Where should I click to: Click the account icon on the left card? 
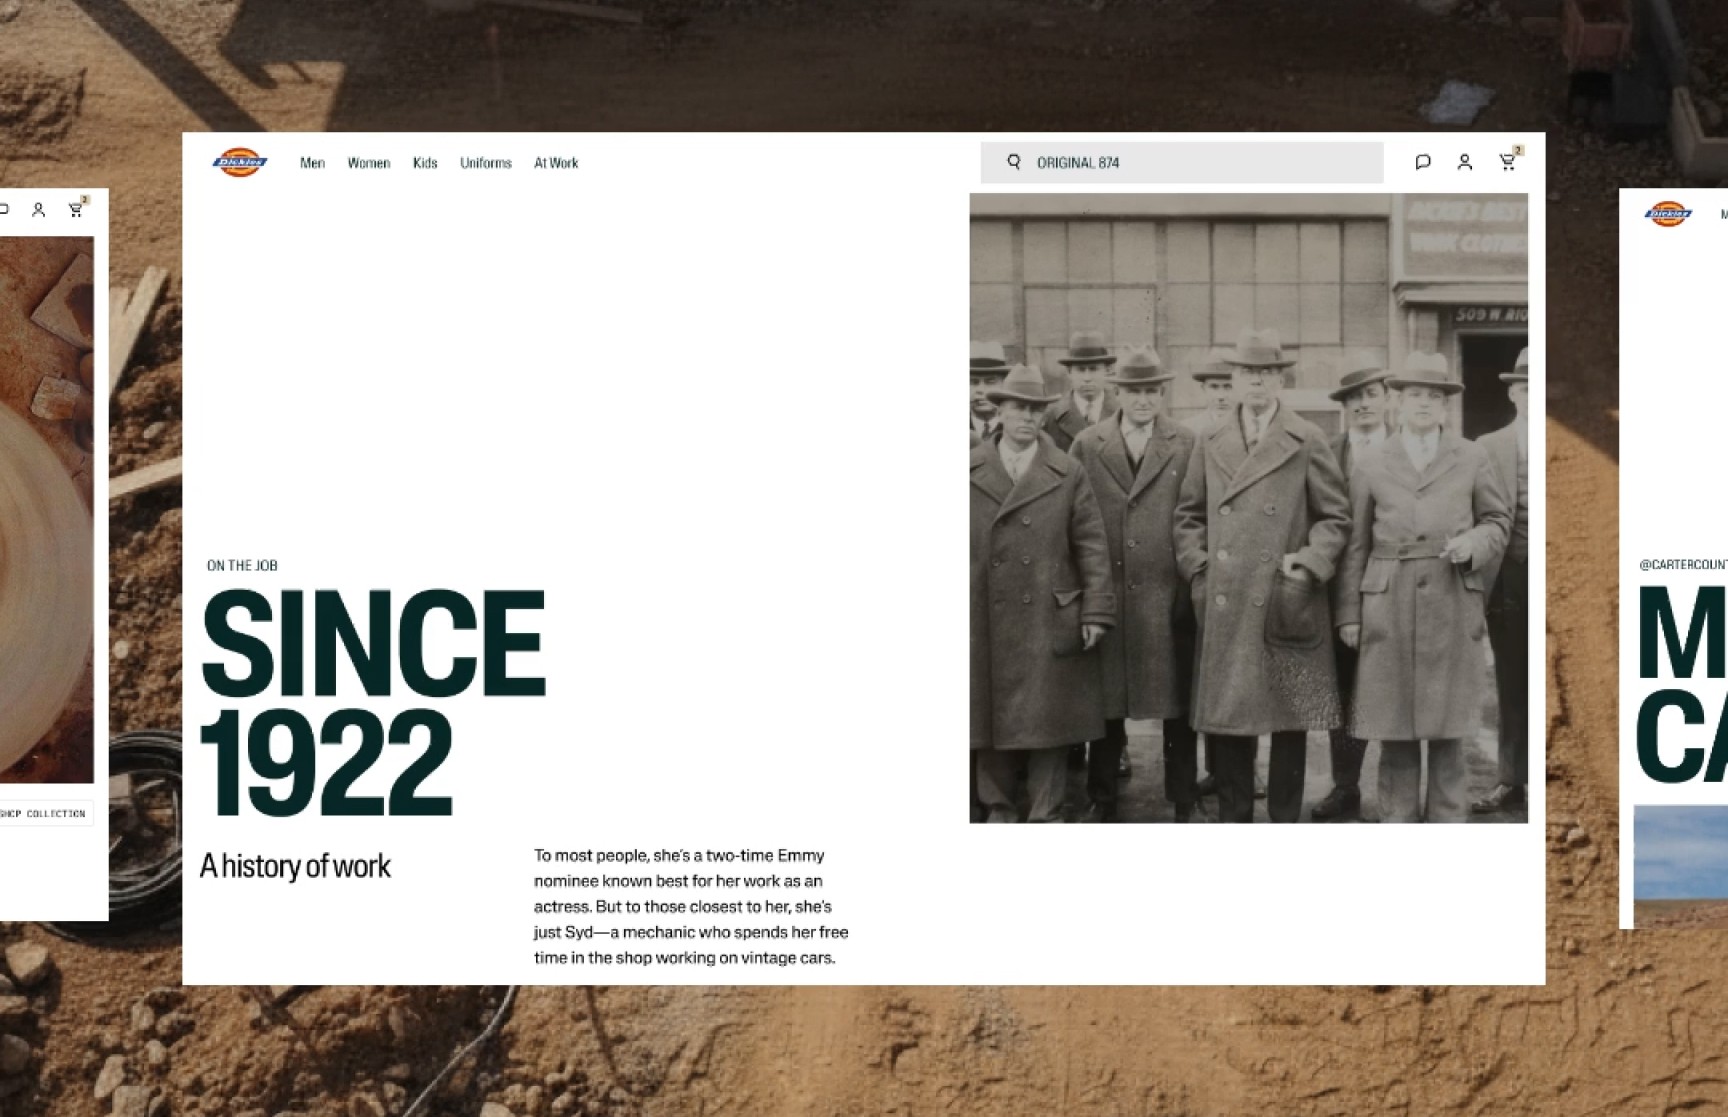[x=39, y=209]
